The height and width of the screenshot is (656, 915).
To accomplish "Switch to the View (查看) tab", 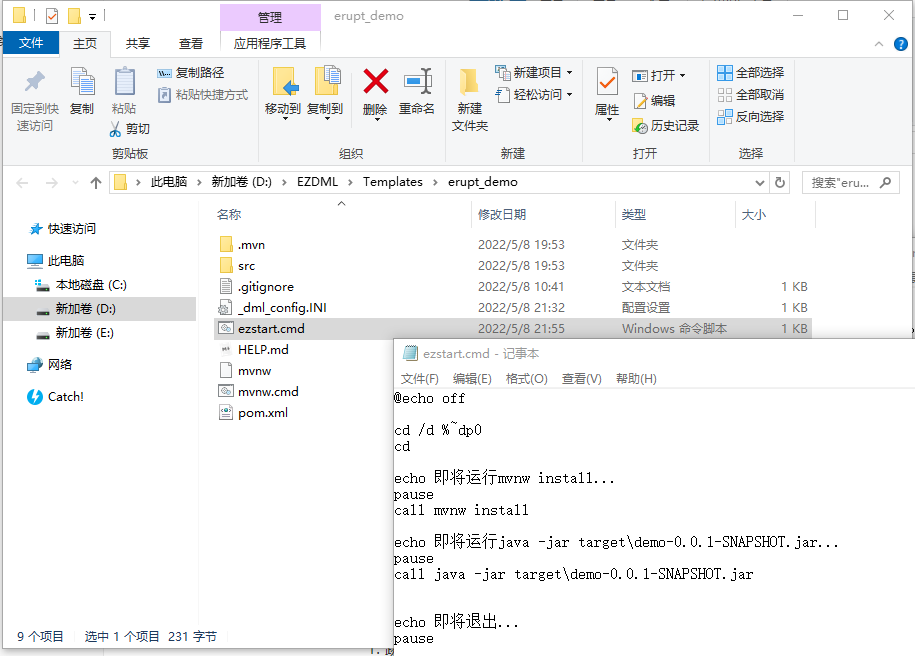I will [x=191, y=43].
